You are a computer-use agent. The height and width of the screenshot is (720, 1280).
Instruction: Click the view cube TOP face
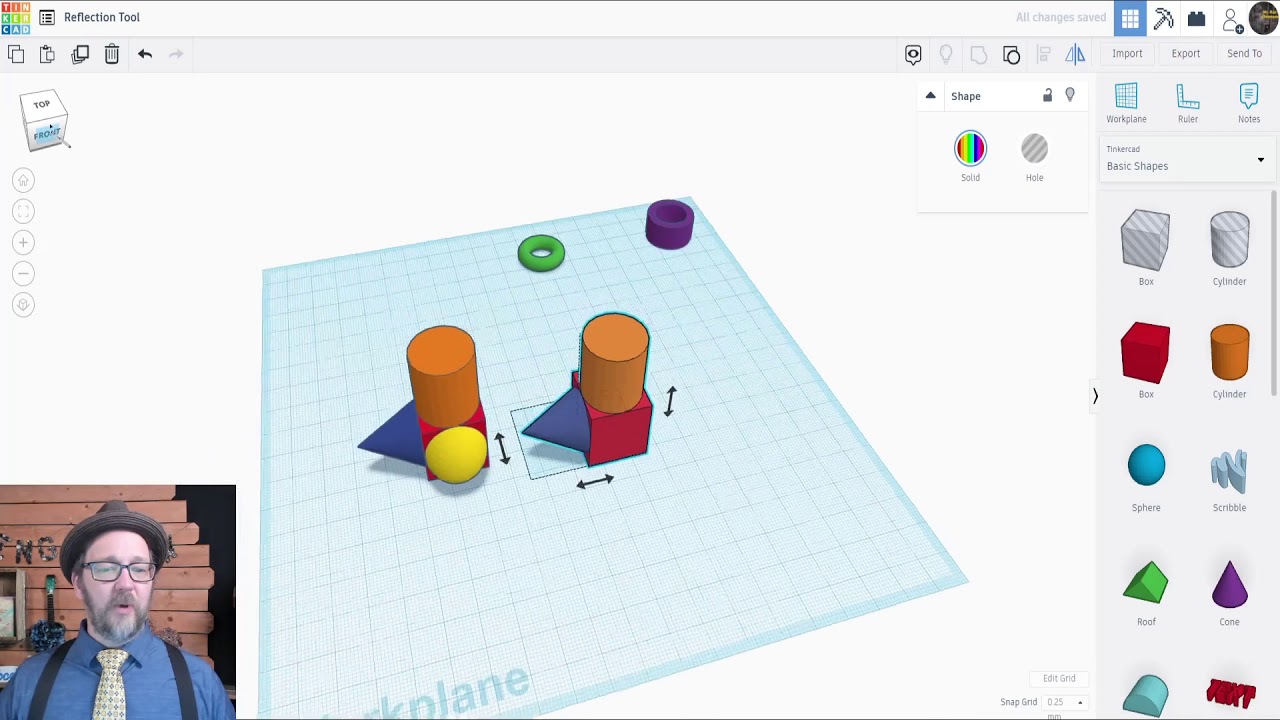point(42,105)
